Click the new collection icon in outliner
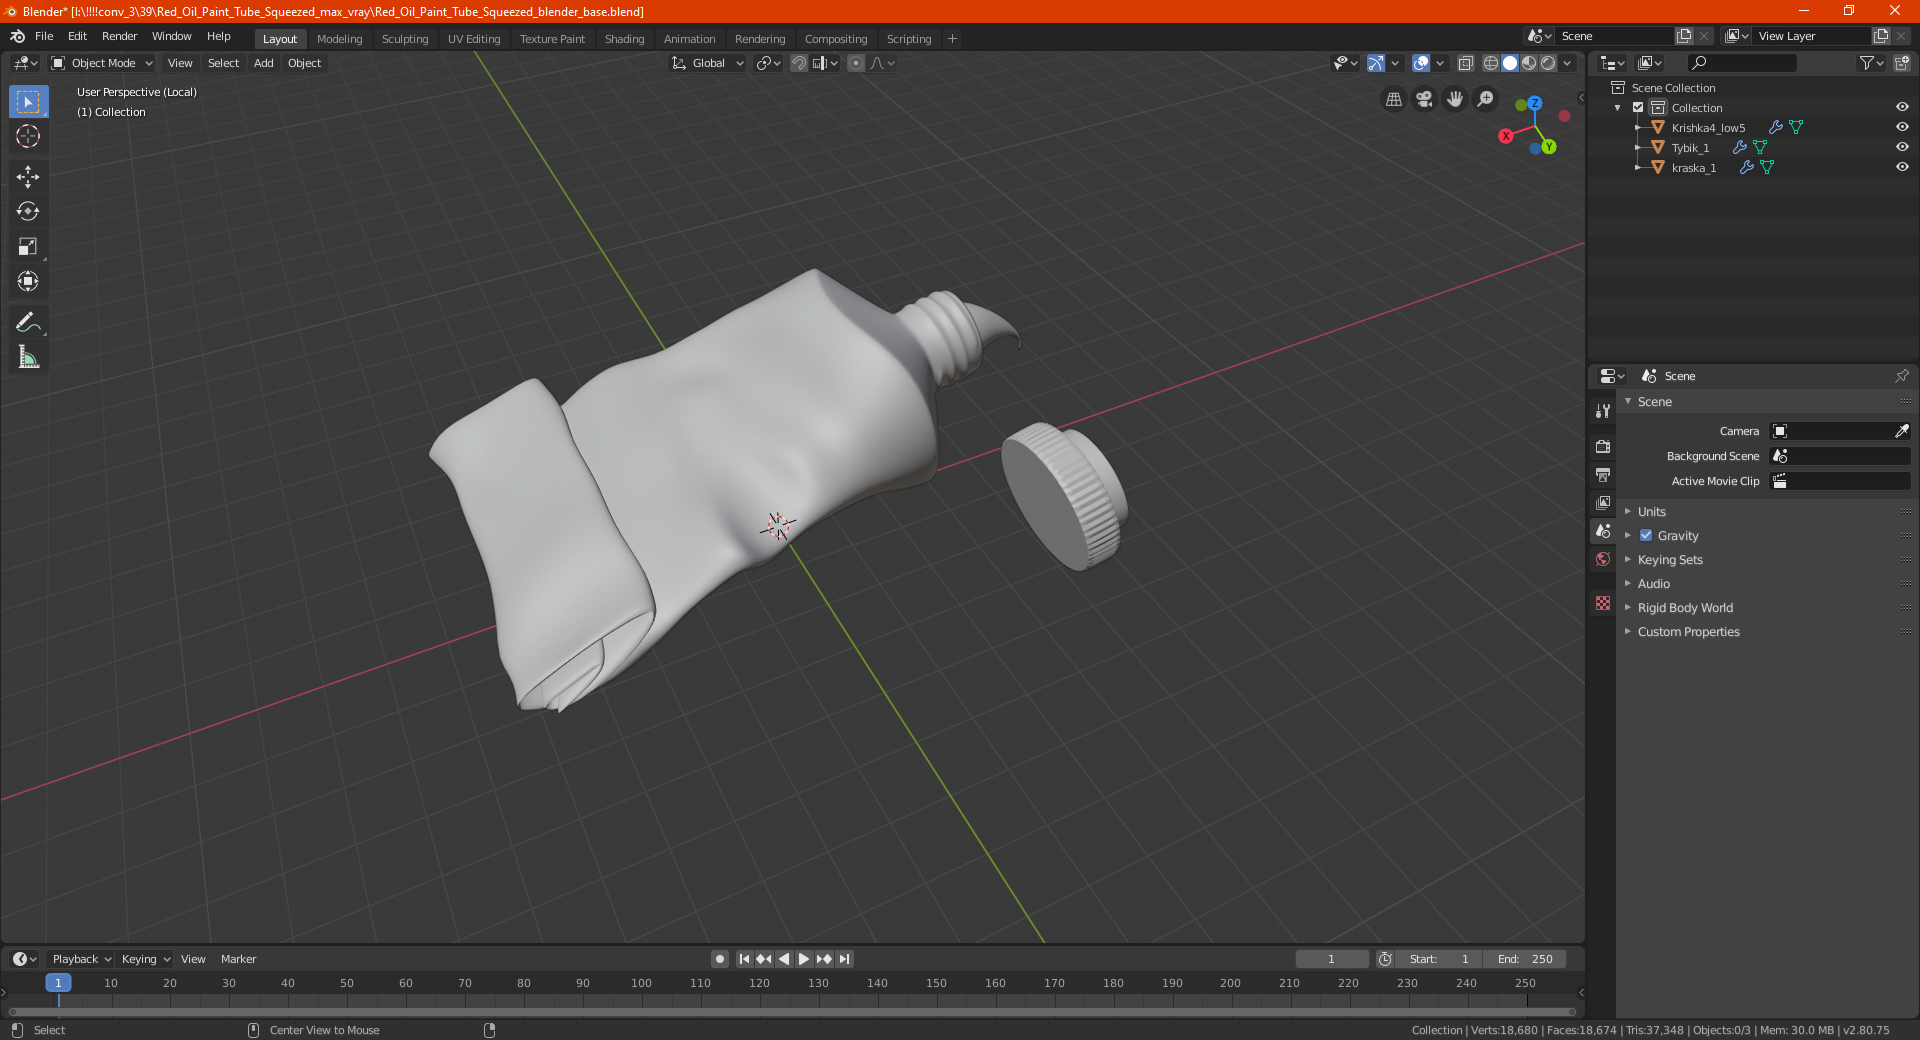The width and height of the screenshot is (1920, 1040). click(1902, 63)
